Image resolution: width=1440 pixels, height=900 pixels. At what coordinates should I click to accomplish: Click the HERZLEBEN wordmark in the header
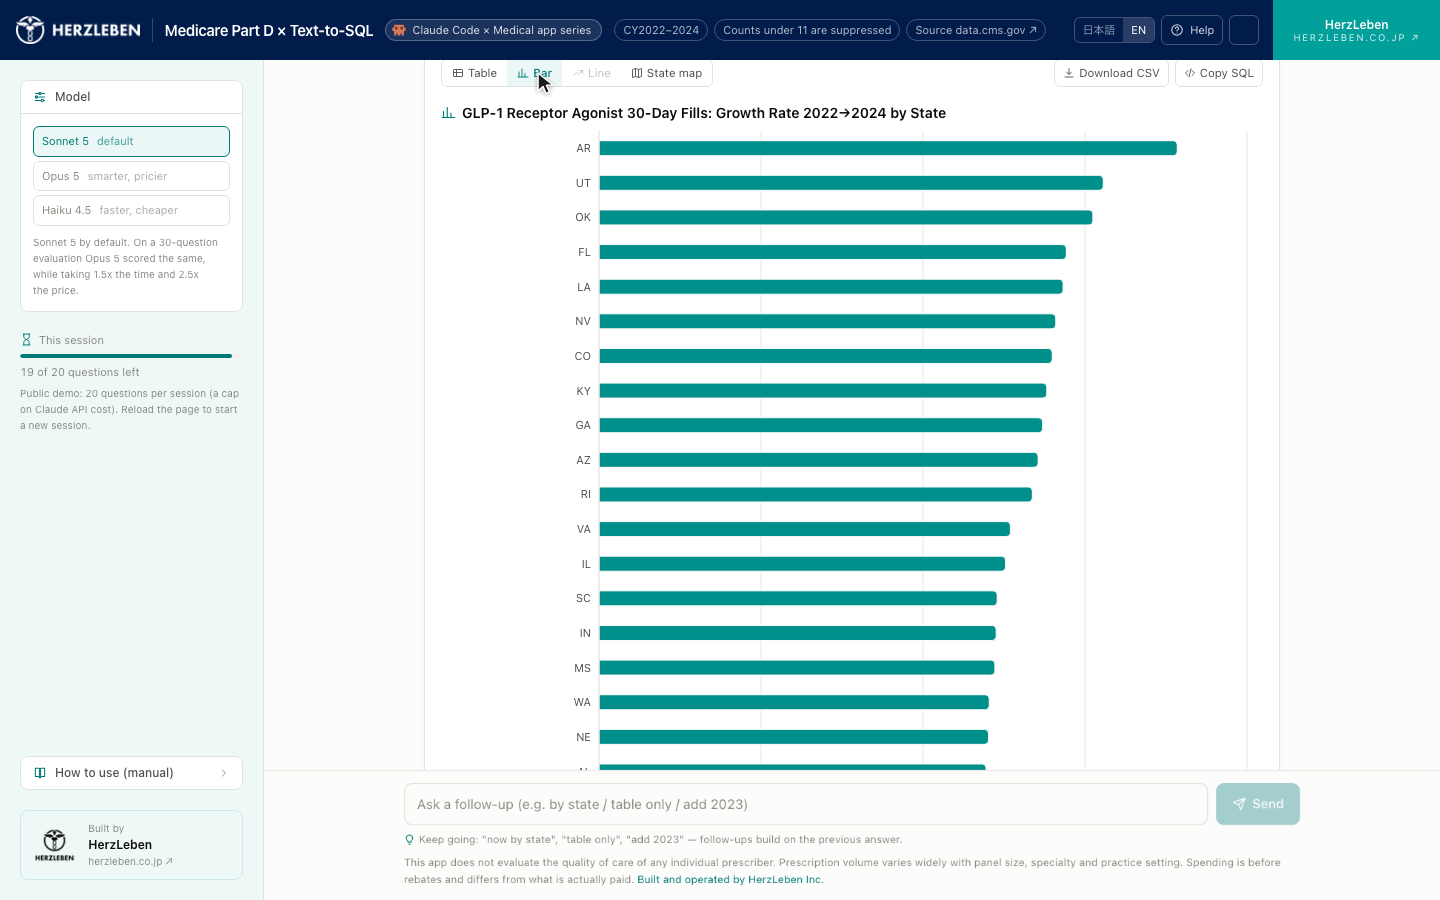click(x=96, y=30)
